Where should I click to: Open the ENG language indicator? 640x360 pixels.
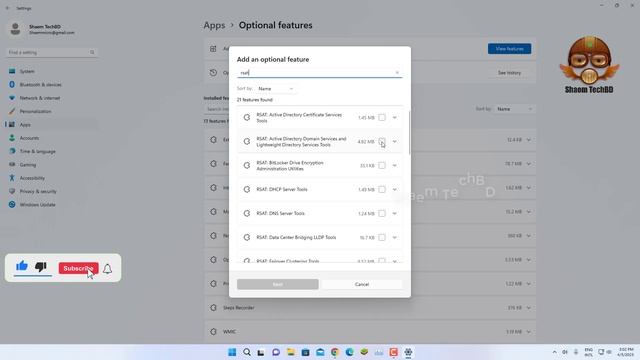[x=589, y=352]
